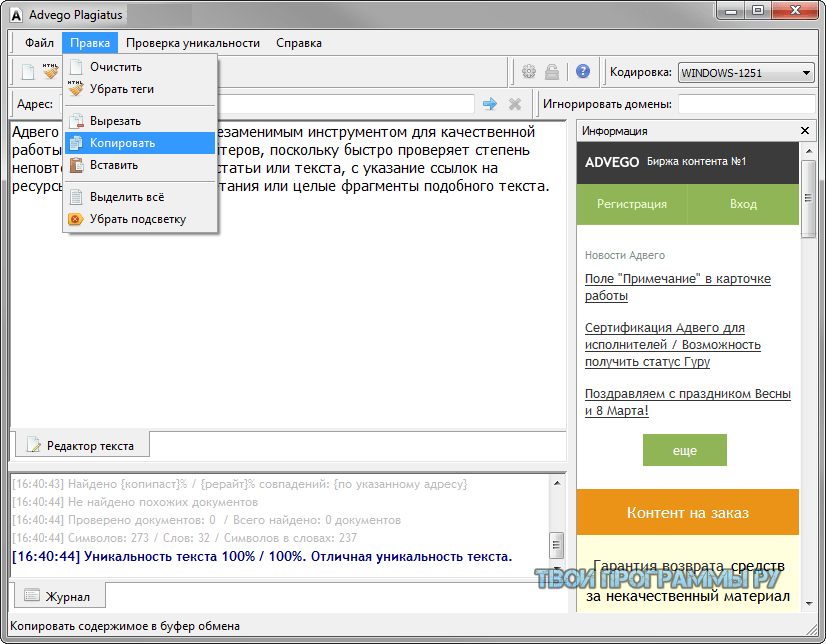Image resolution: width=826 pixels, height=644 pixels.
Task: Click the Информация panel scroll-up arrow
Action: pos(809,152)
